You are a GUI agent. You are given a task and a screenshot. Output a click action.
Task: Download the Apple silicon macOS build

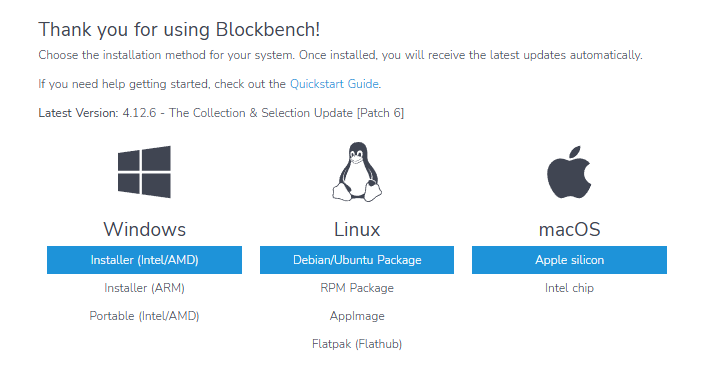569,260
